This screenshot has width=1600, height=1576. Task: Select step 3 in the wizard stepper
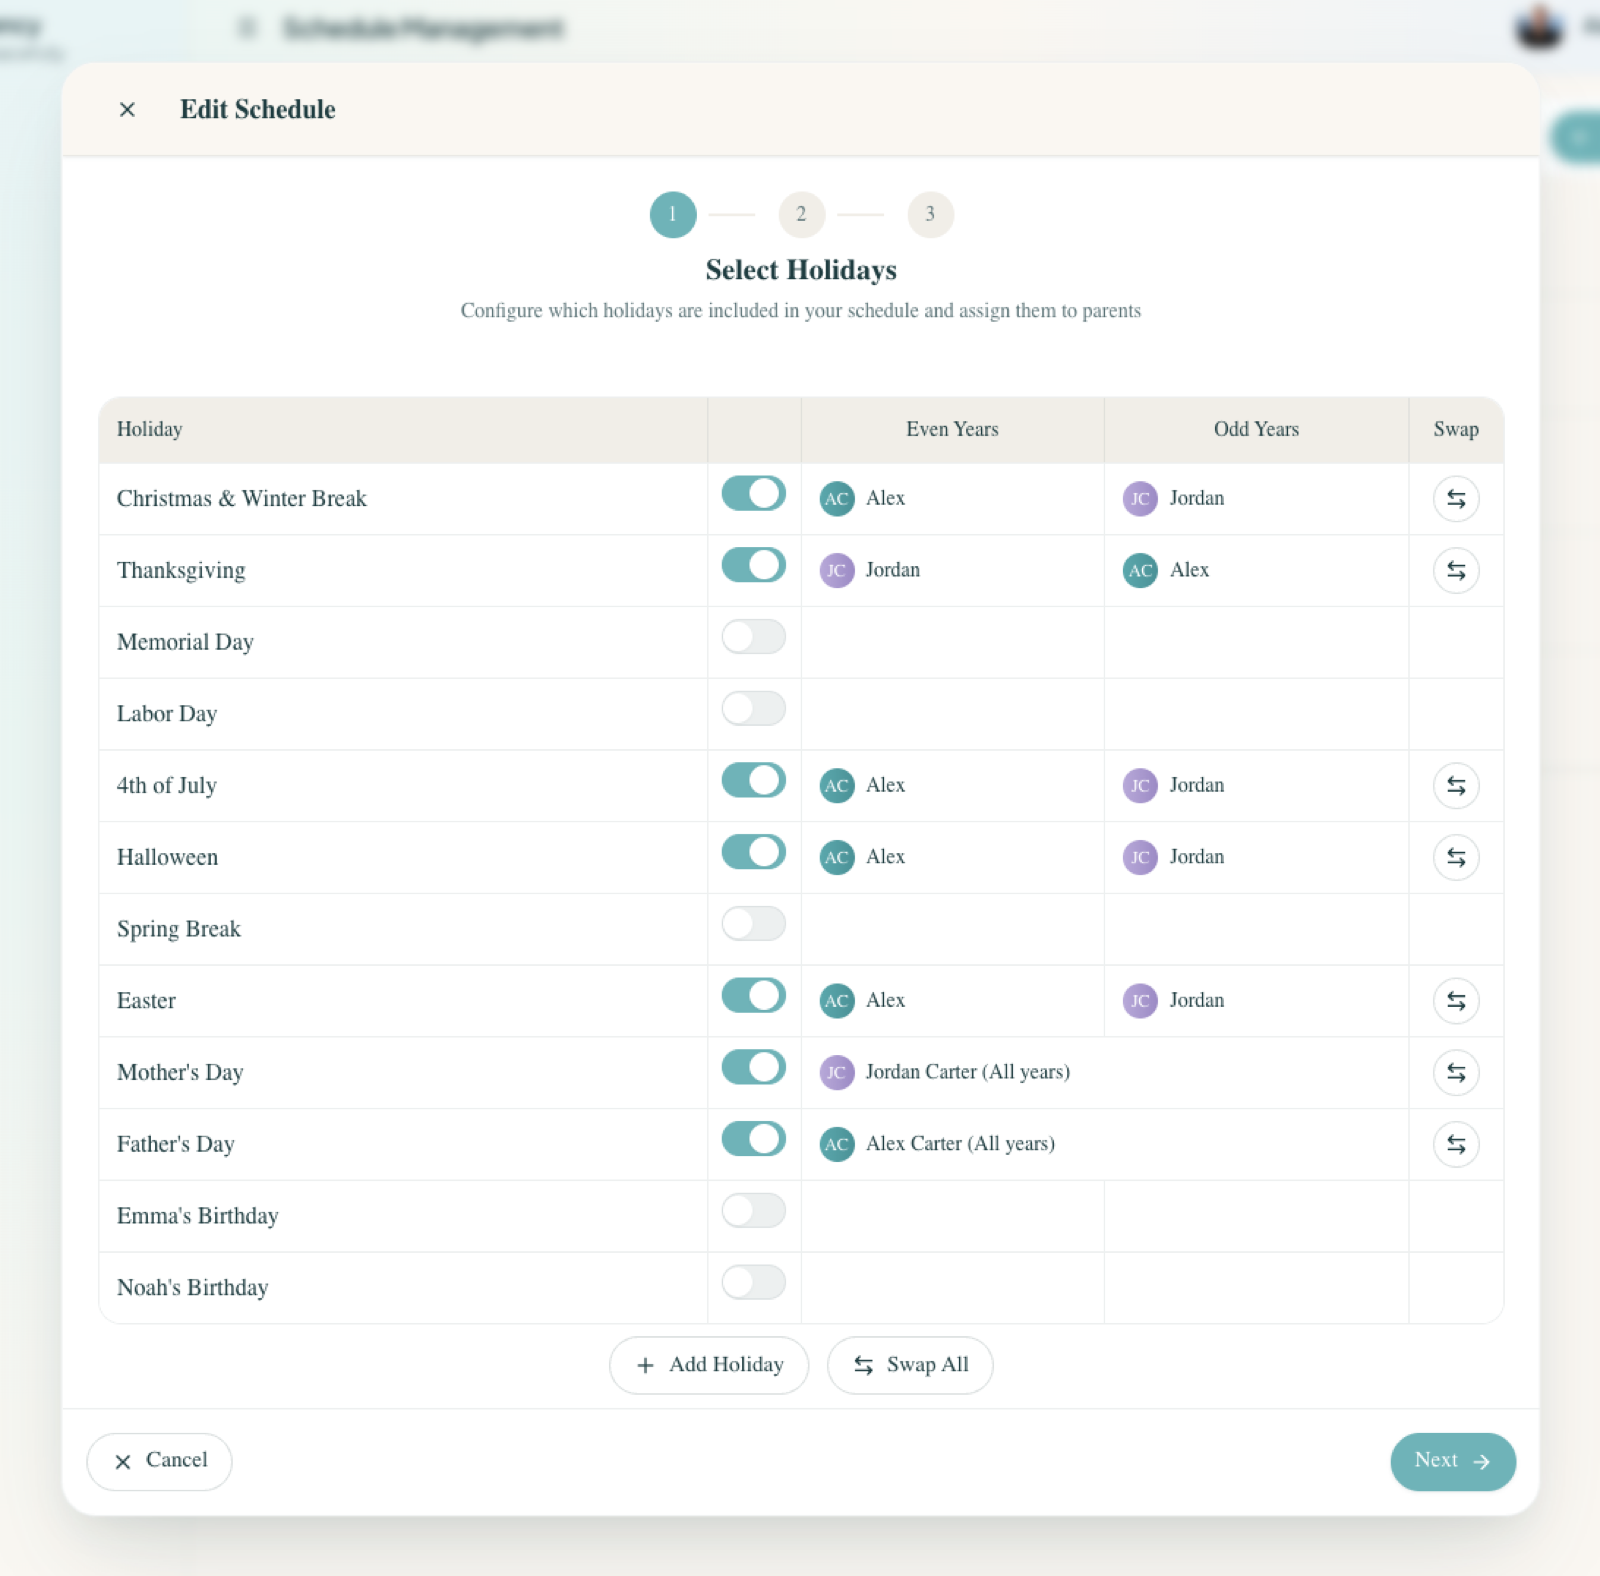tap(930, 214)
